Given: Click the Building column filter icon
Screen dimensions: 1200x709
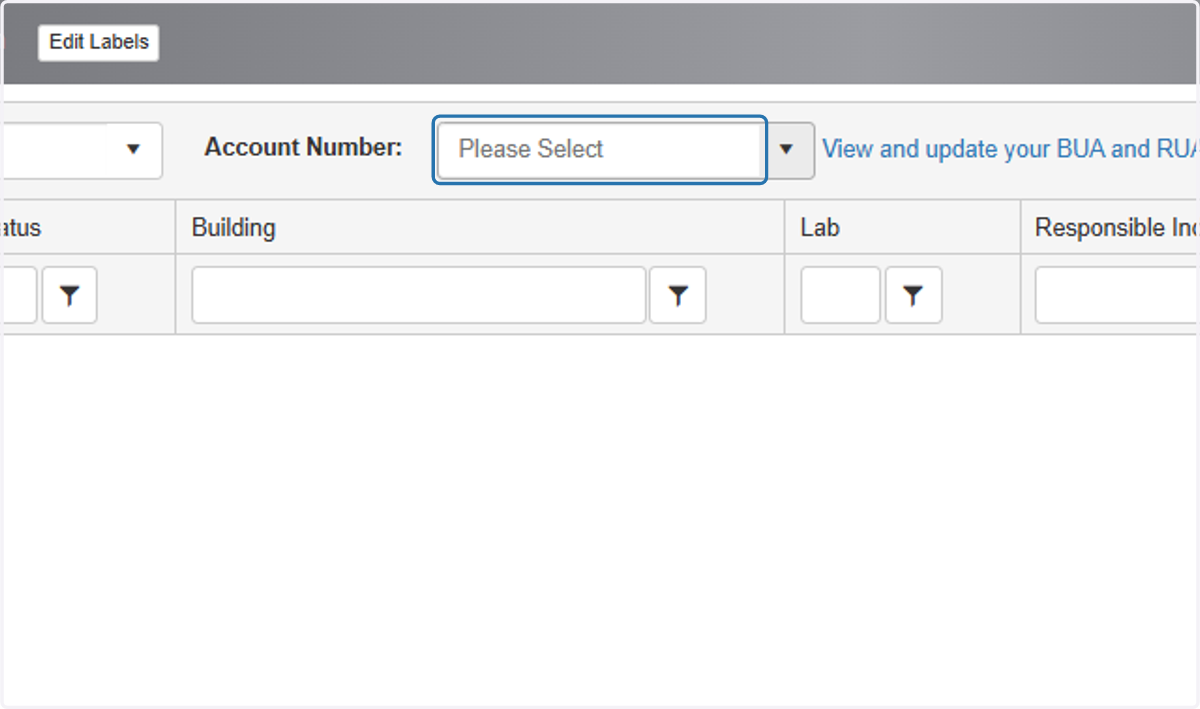Looking at the screenshot, I should 678,295.
